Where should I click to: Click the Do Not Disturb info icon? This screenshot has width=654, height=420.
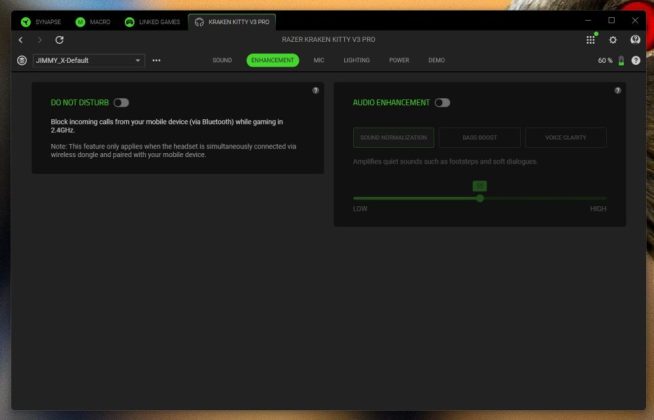pos(316,90)
